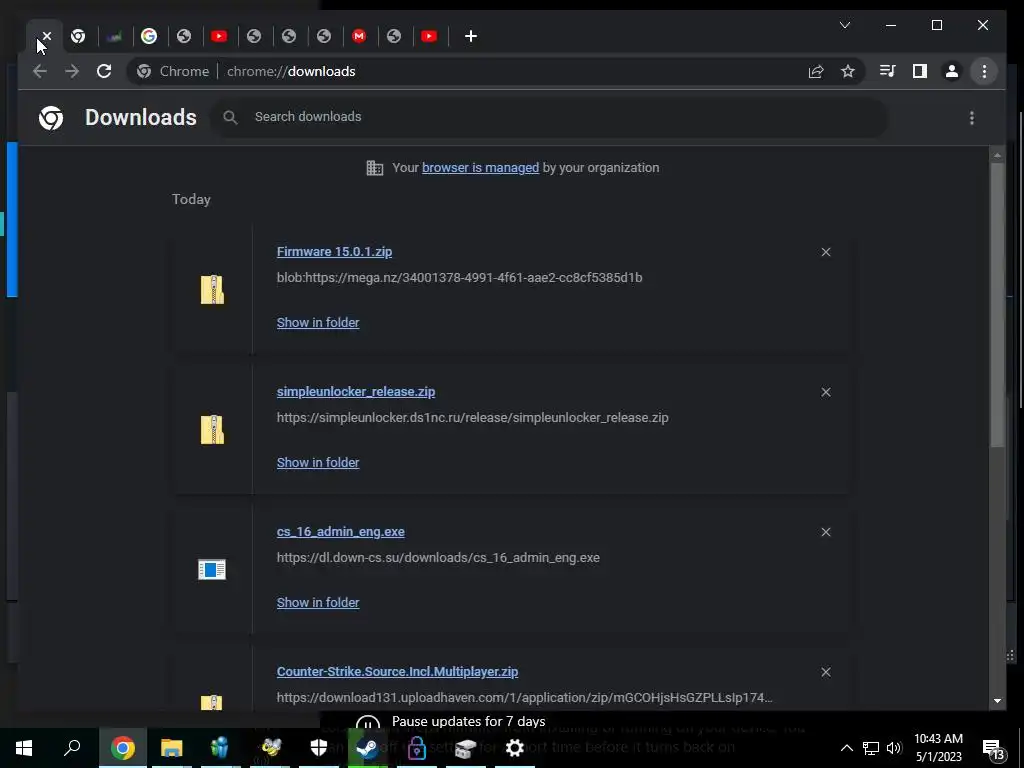
Task: Open Settings gear on the taskbar
Action: 515,748
